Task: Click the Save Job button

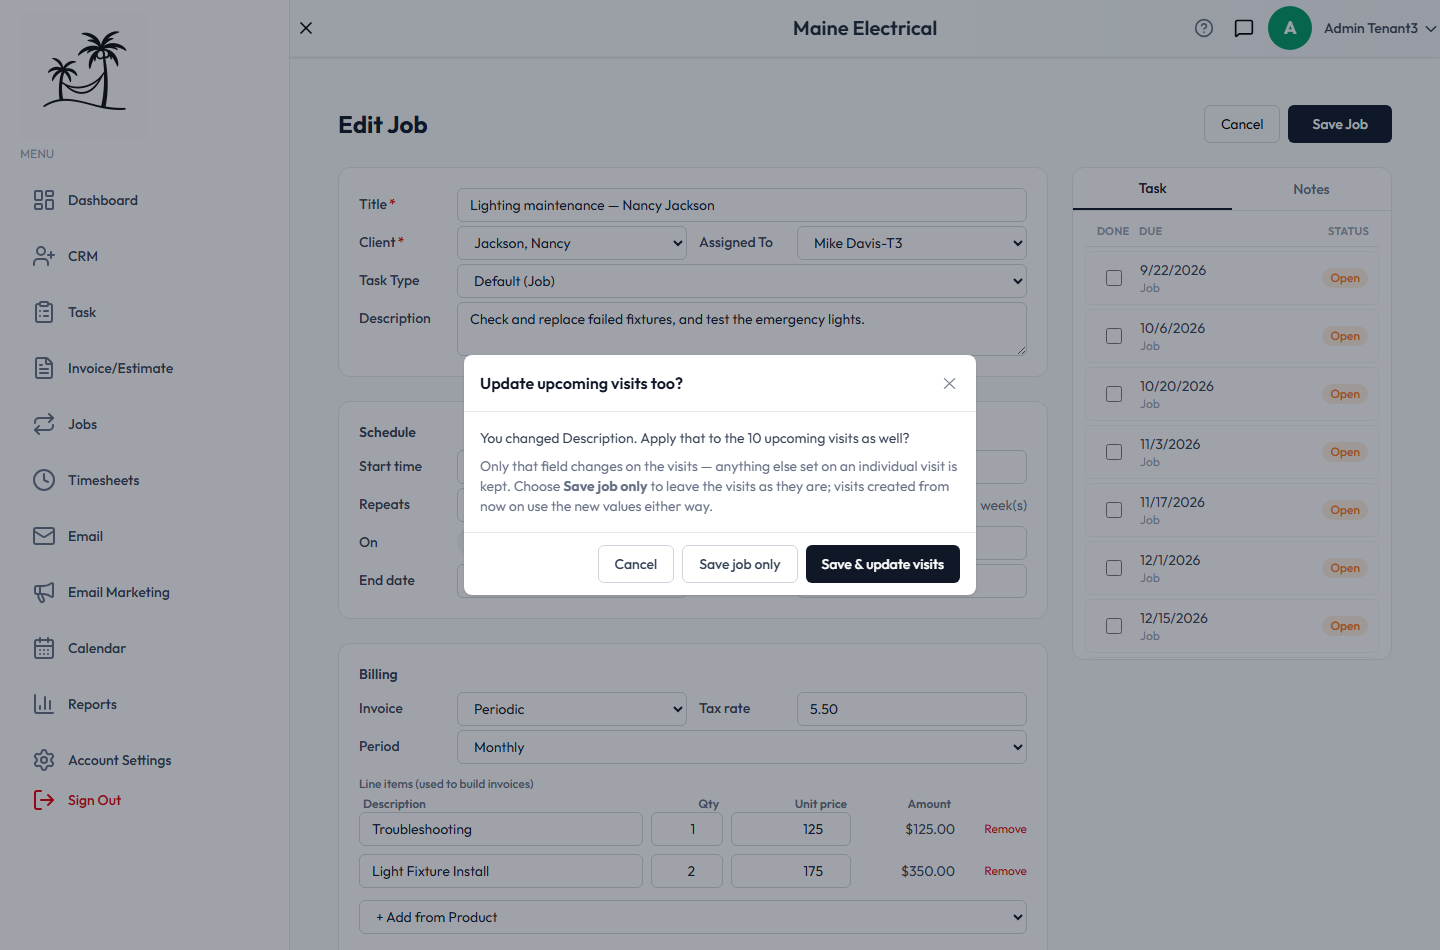Action: pos(1340,124)
